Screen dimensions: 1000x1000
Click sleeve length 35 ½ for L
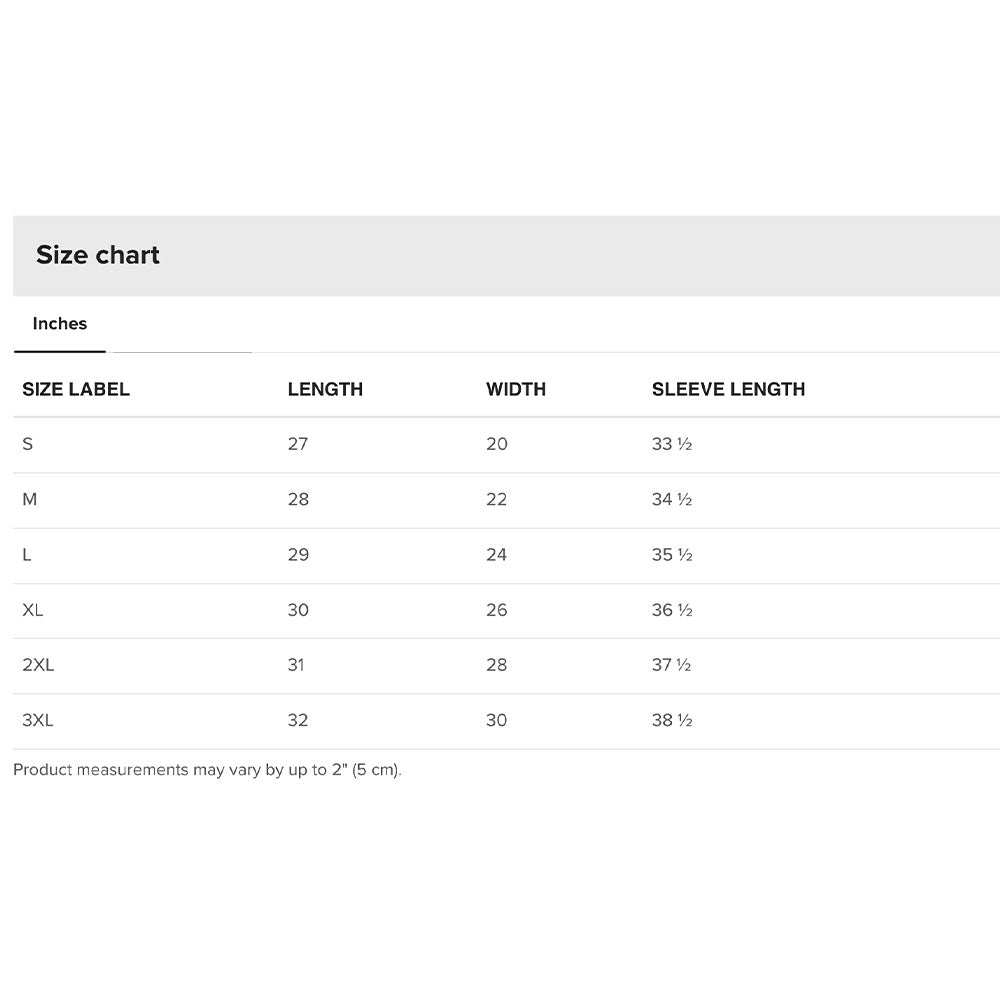(x=672, y=555)
